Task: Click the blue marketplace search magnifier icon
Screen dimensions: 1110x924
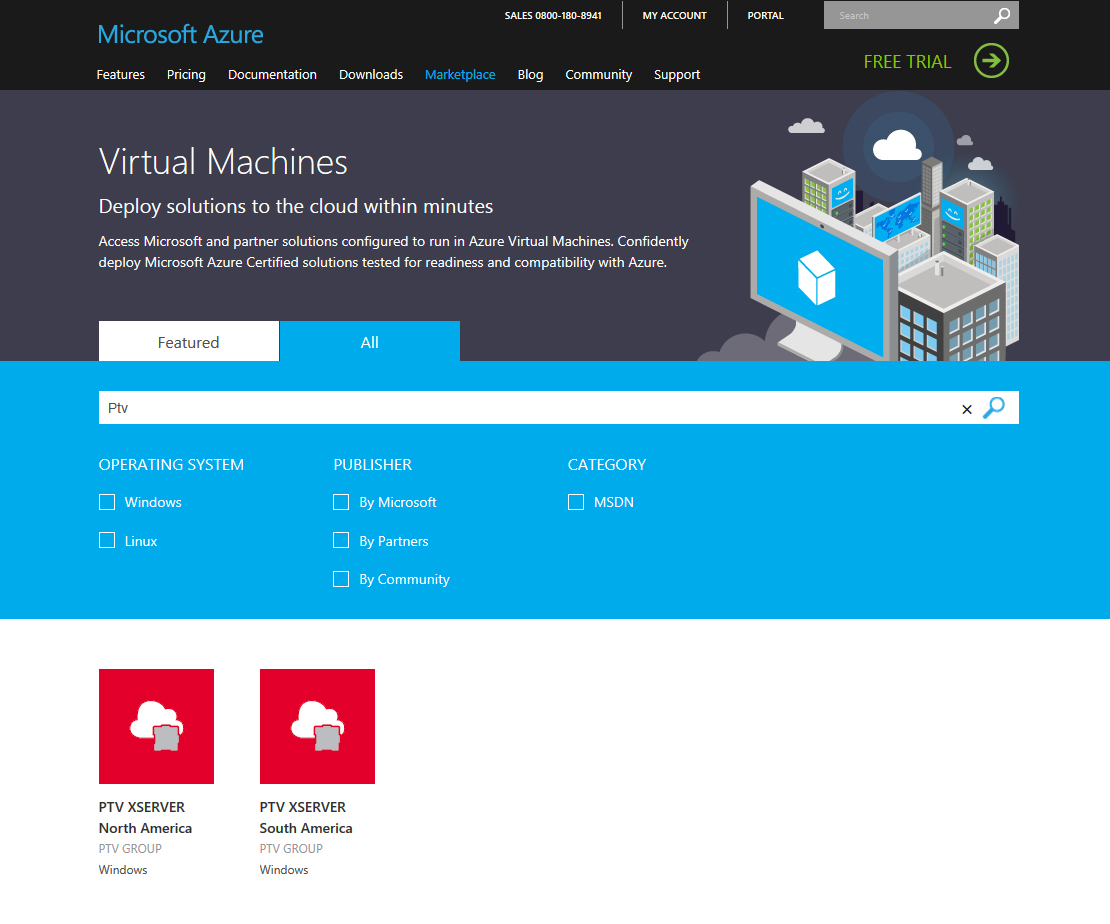Action: [994, 408]
